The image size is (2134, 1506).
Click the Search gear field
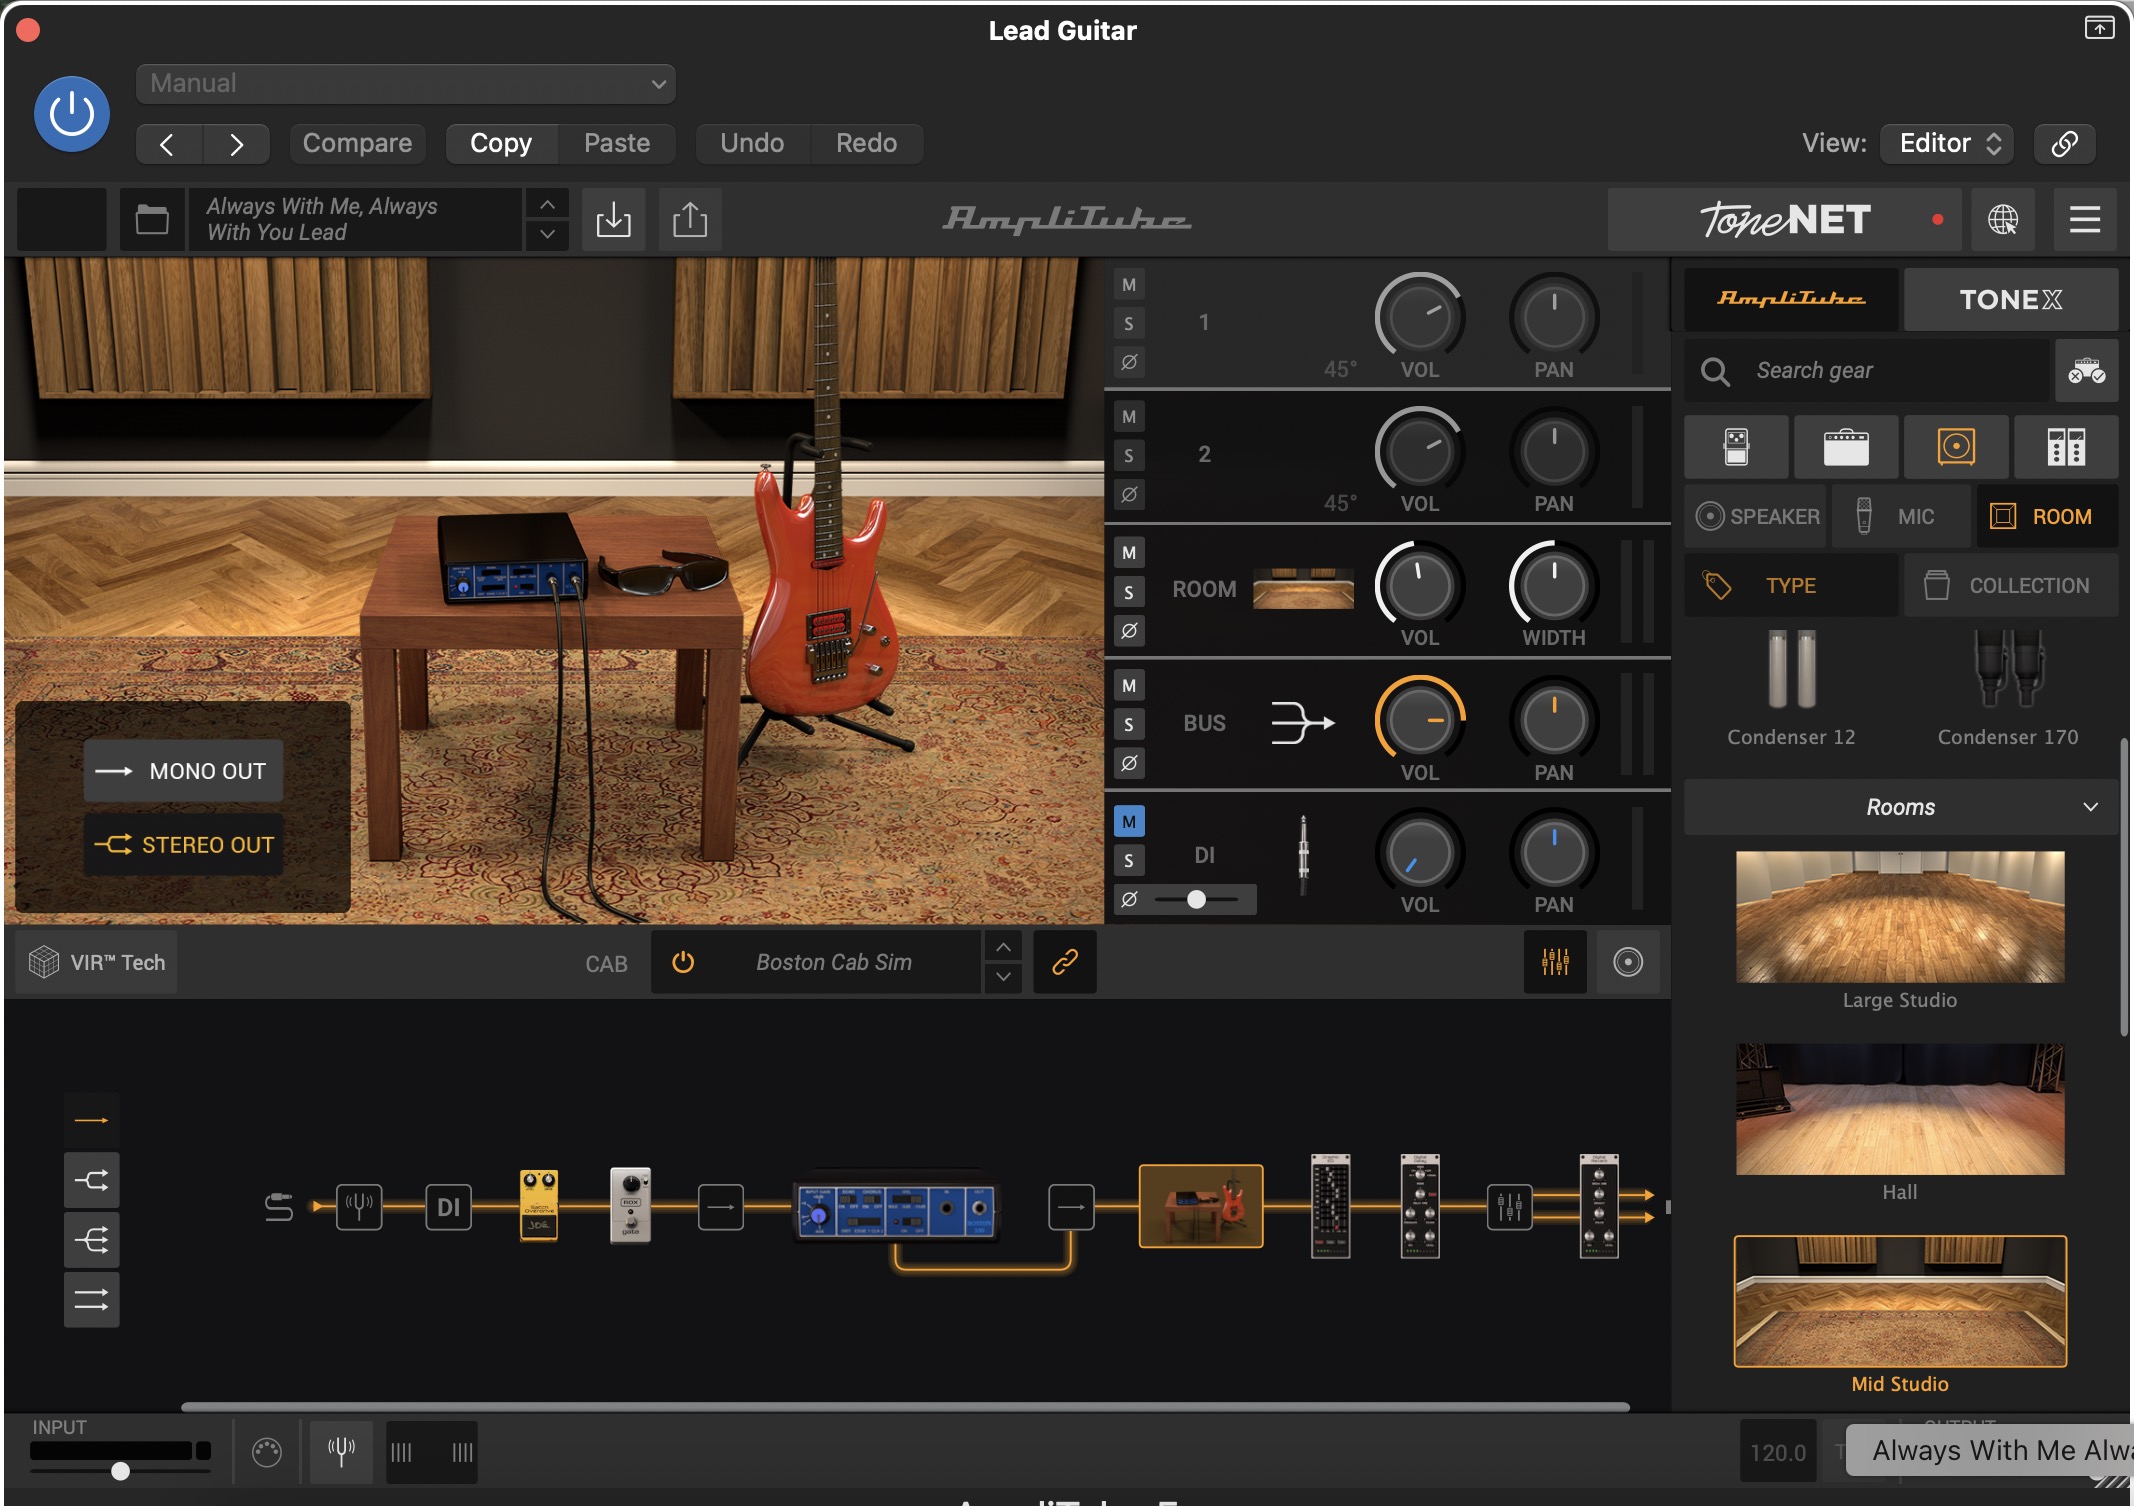pyautogui.click(x=1867, y=371)
